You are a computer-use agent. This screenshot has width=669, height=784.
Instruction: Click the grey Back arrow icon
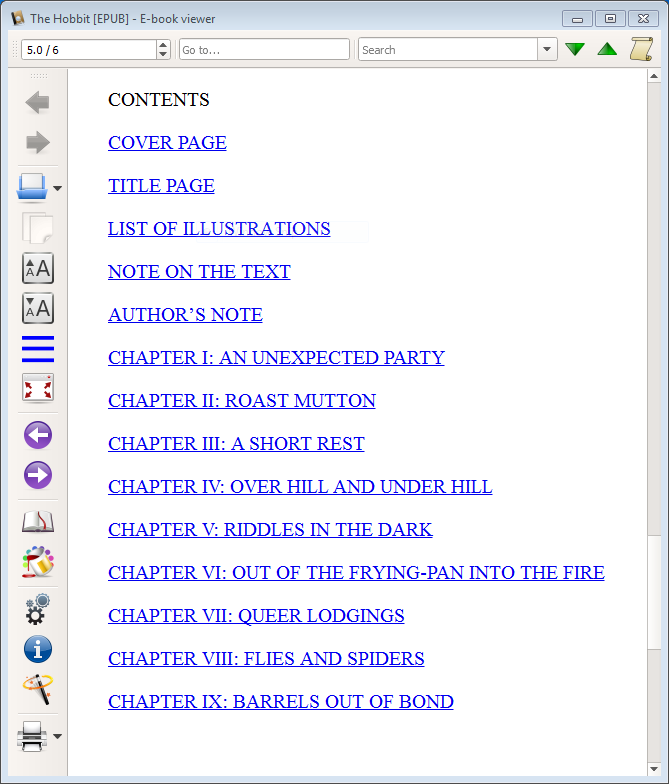pos(38,102)
